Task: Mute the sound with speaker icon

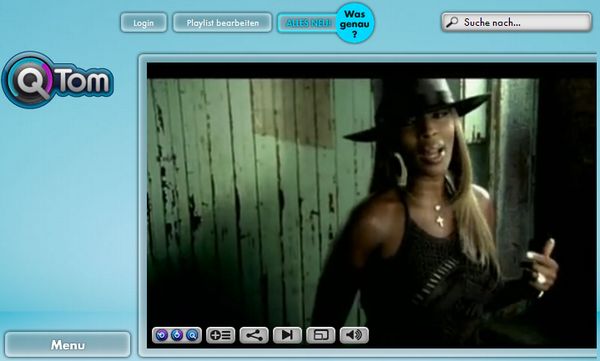Action: coord(354,335)
